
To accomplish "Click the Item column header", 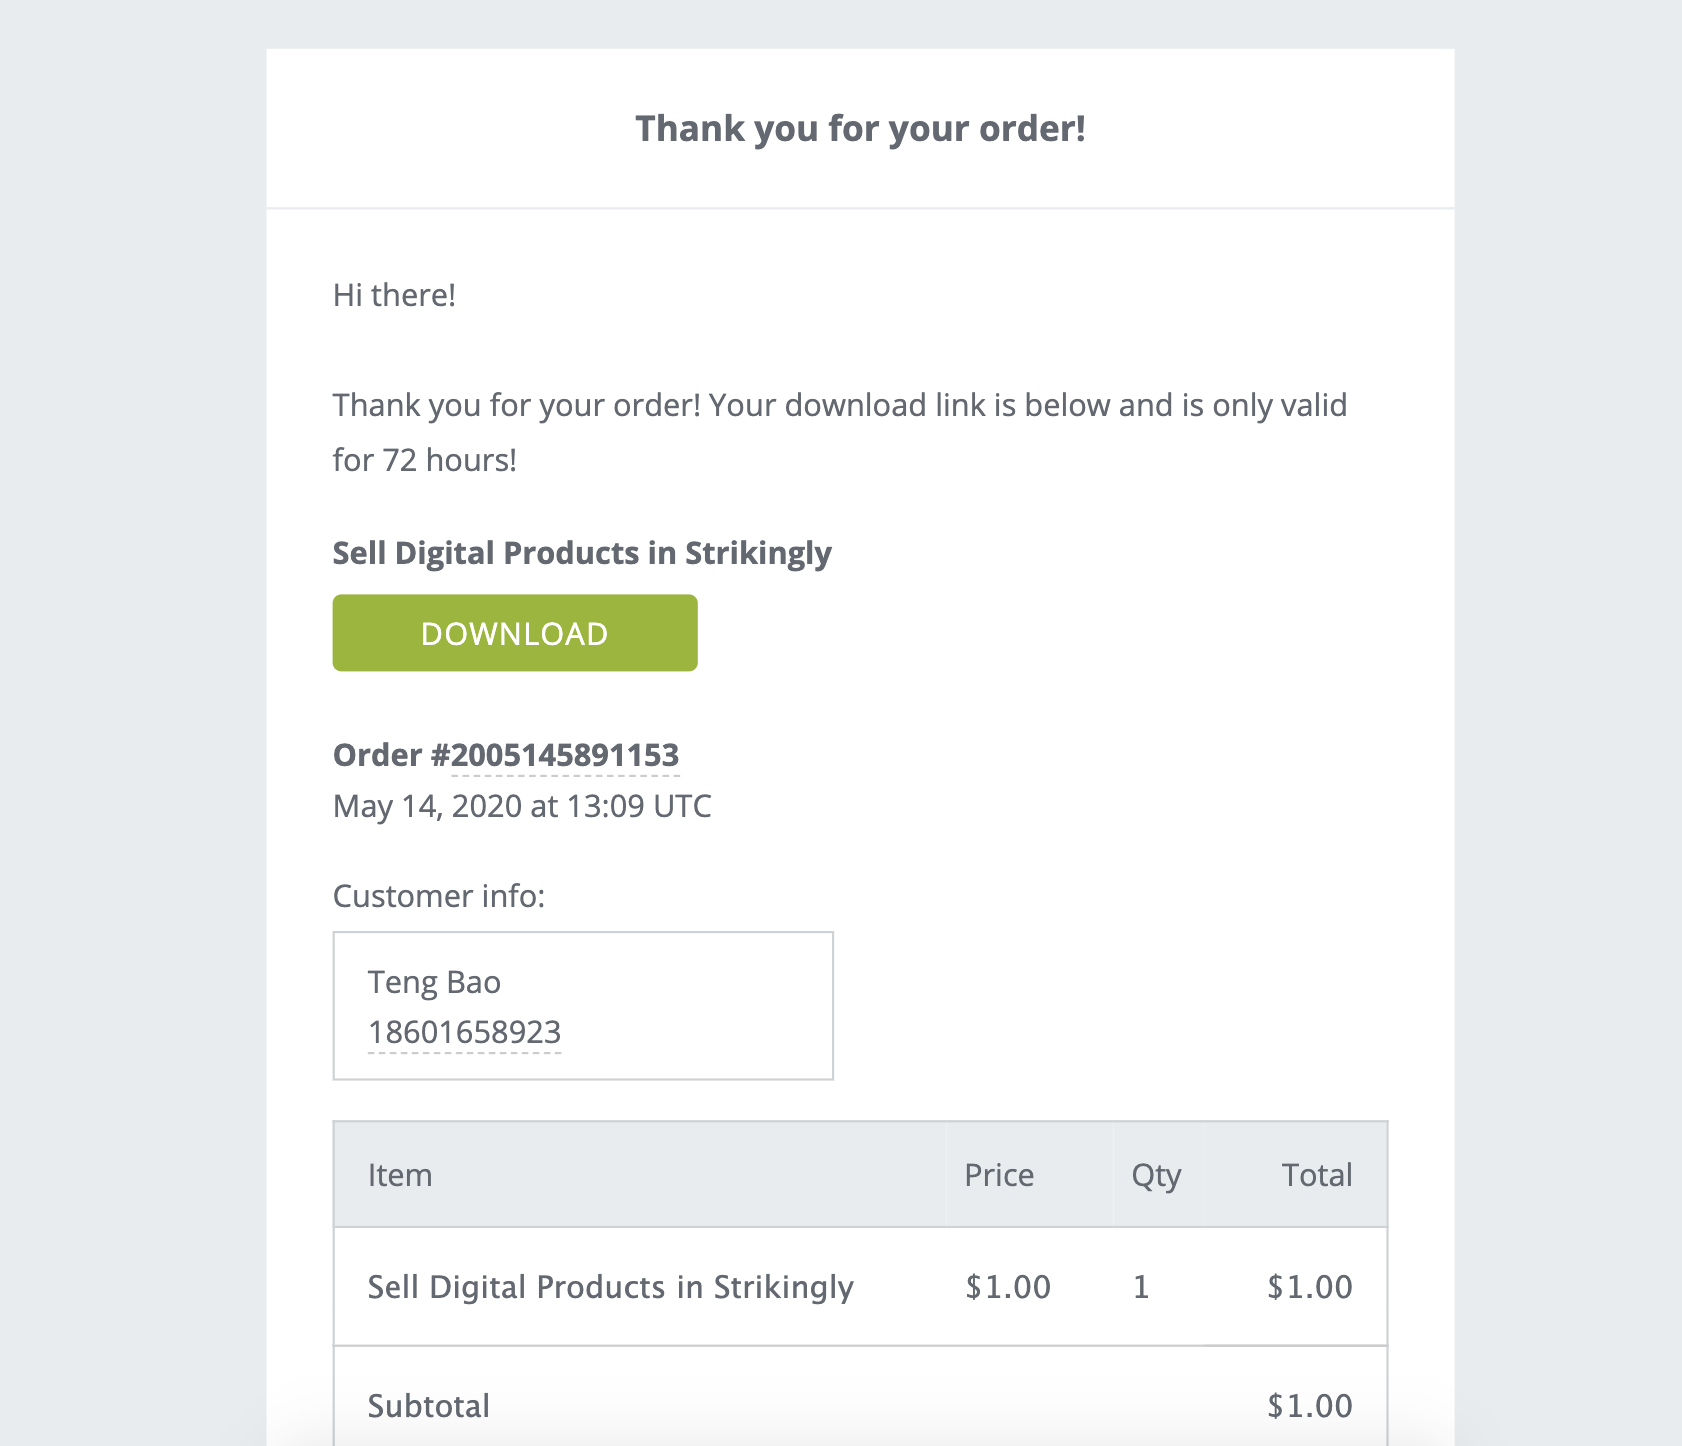I will coord(400,1175).
